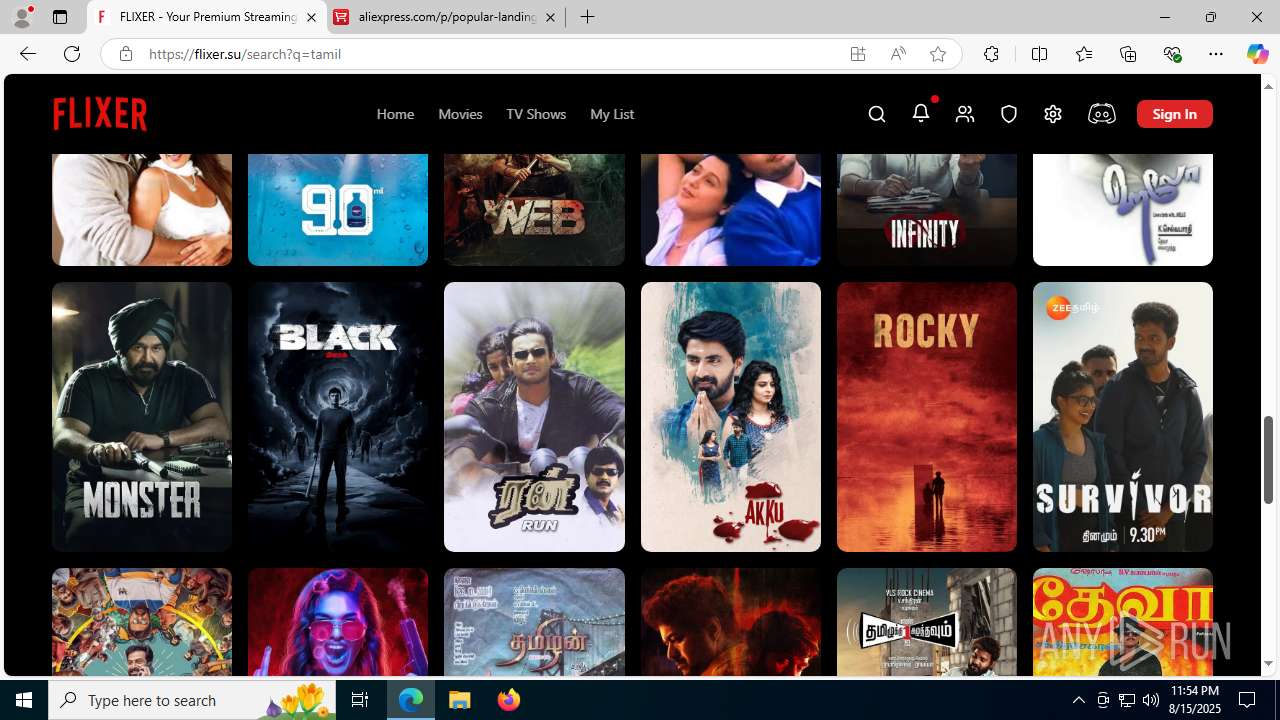Click the shield icon in Flixer header
The height and width of the screenshot is (720, 1280).
click(1009, 114)
